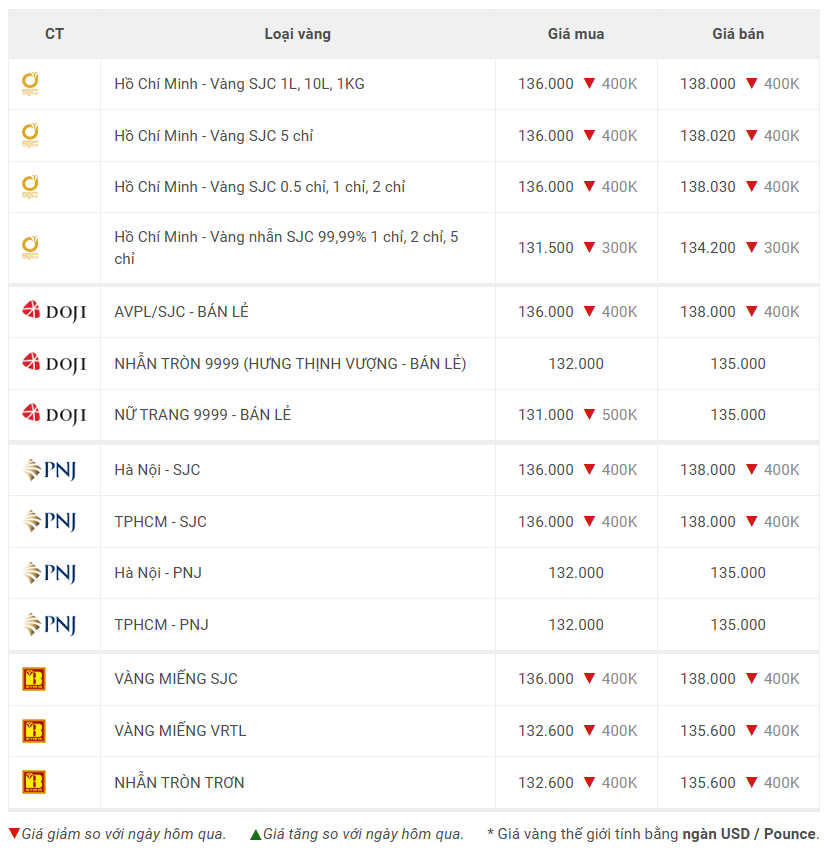Click the 138.030 sell price for SJC 0.5 chỉ
This screenshot has height=858, width=832.
[x=708, y=187]
